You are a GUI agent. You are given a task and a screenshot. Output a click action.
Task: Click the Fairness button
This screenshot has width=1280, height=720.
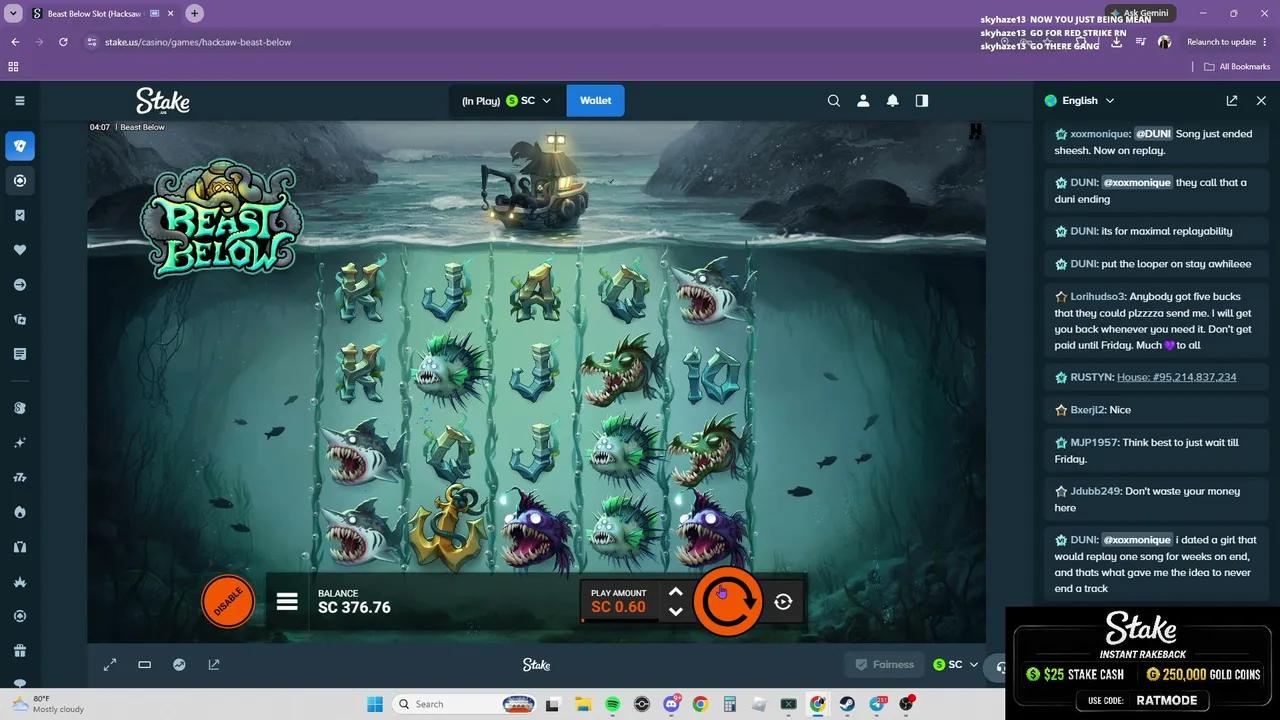coord(884,664)
